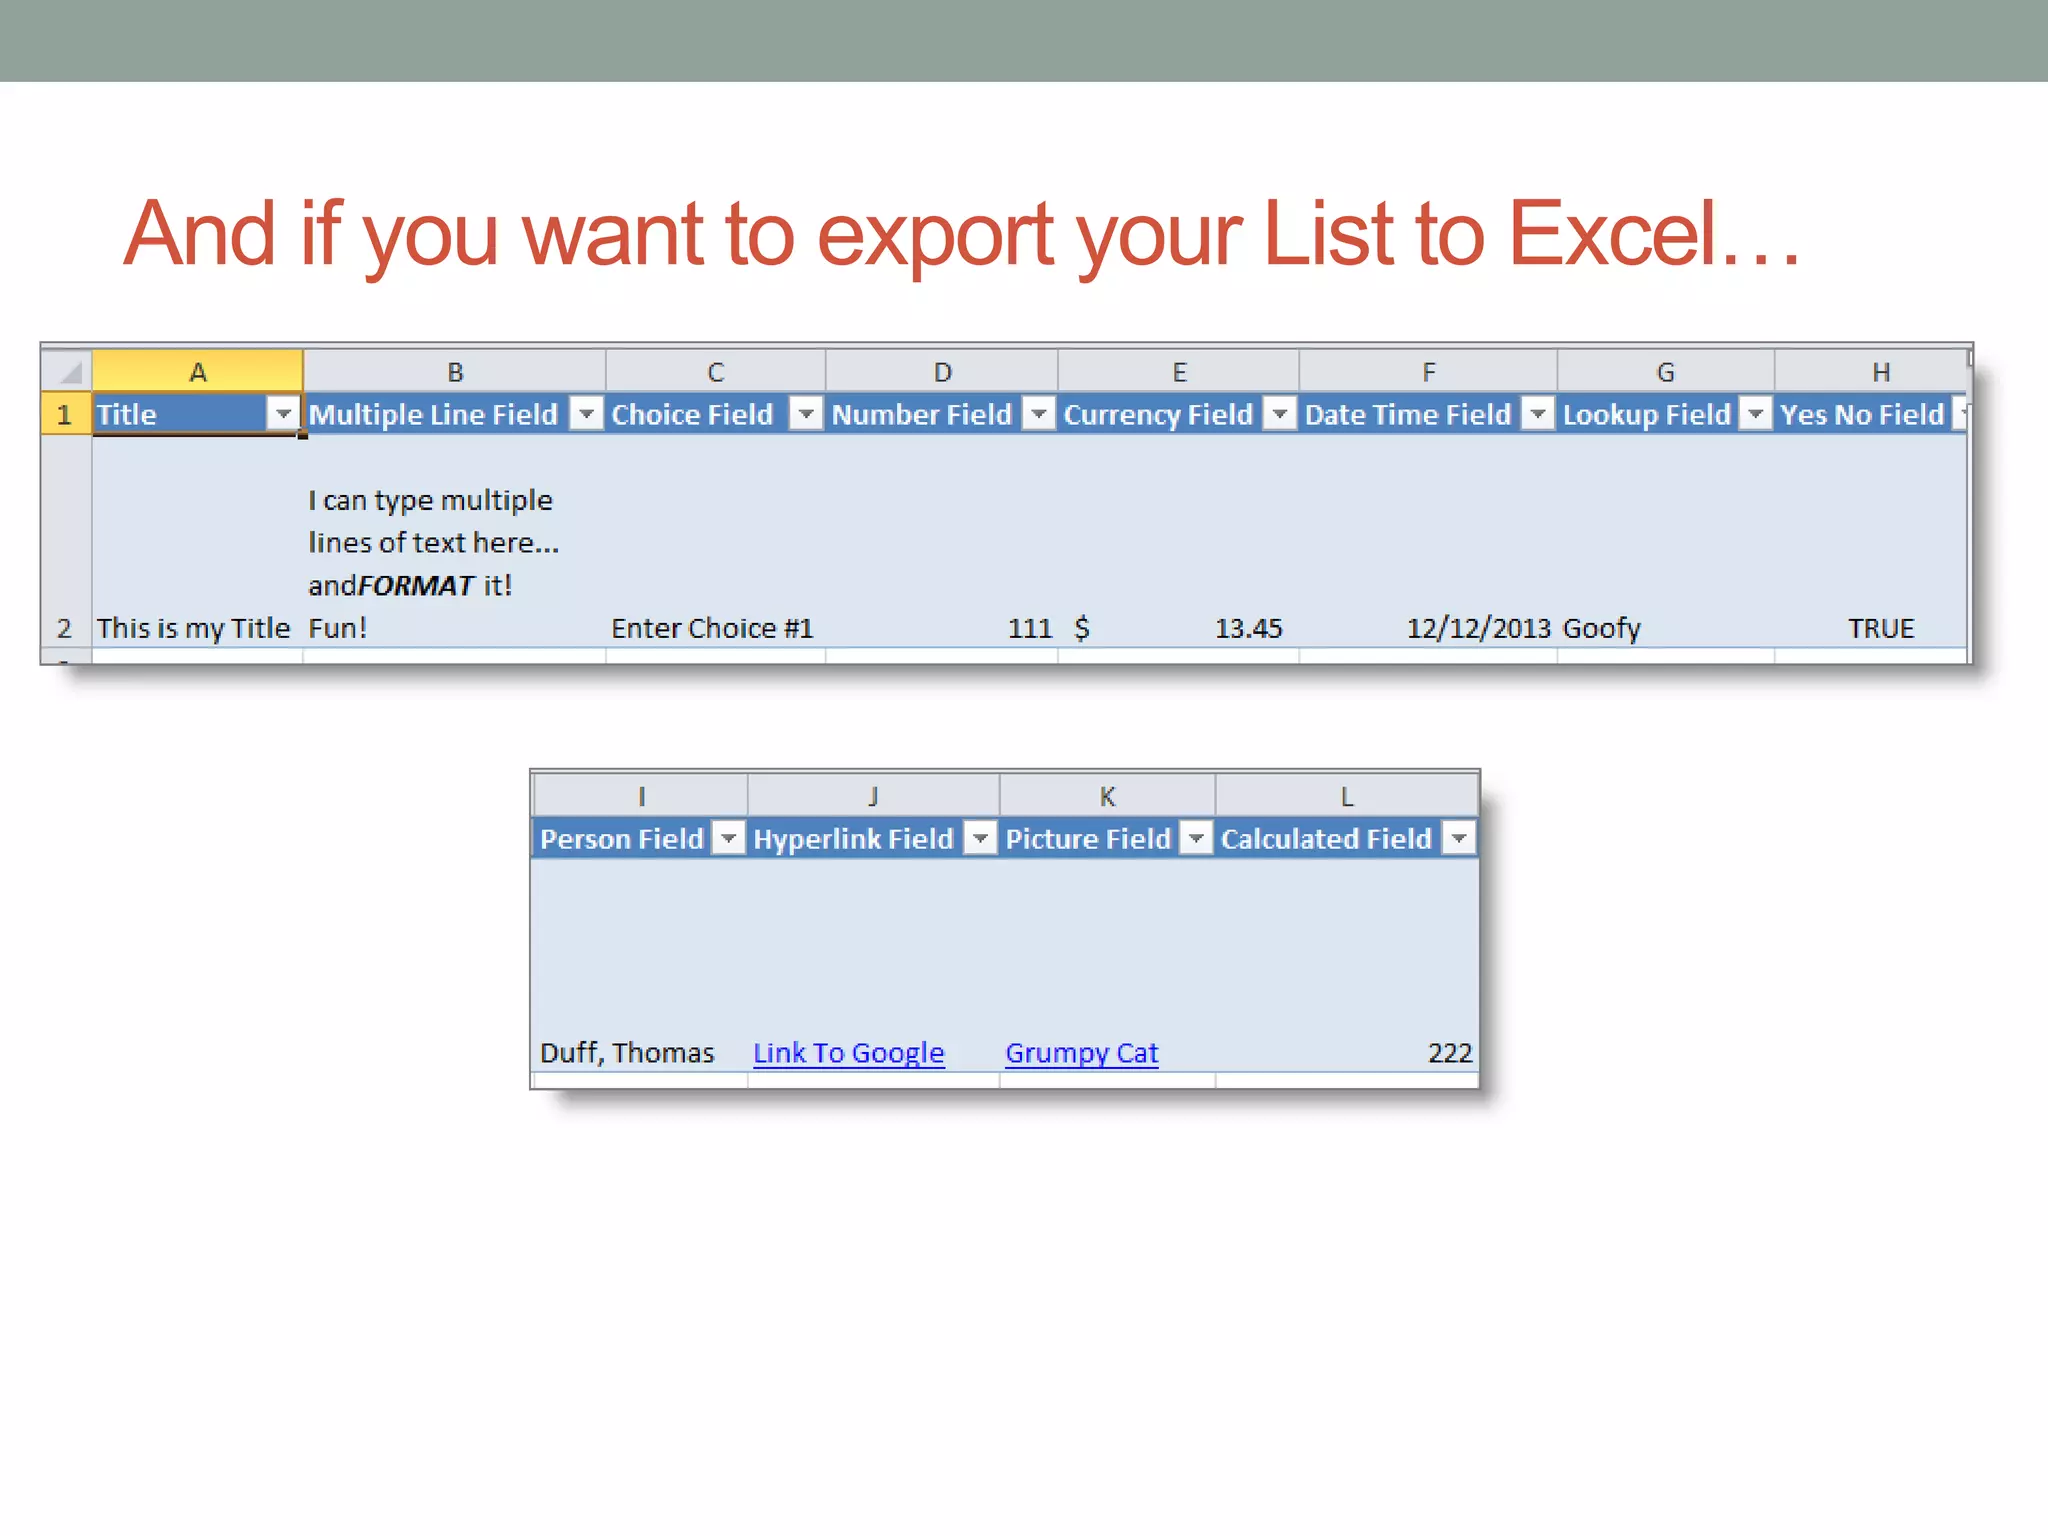Open the Number Field filter dropdown
This screenshot has width=2048, height=1536.
(1039, 413)
